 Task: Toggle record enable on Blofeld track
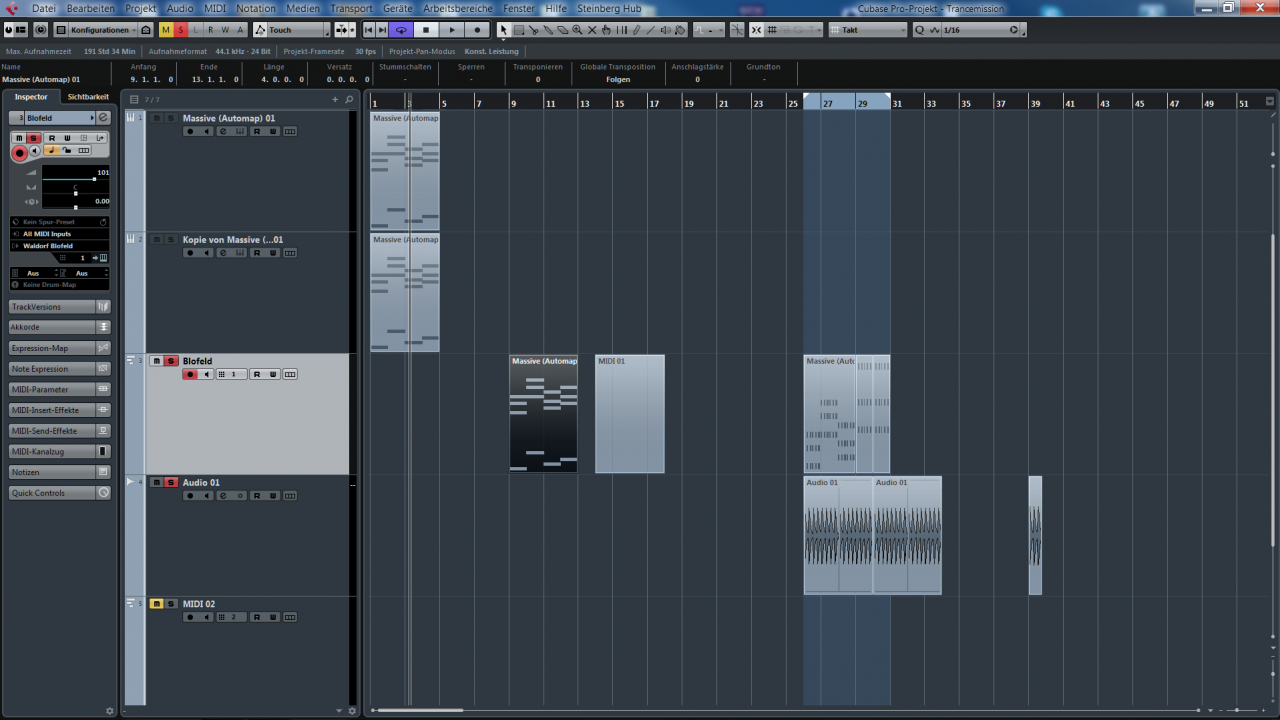pyautogui.click(x=190, y=374)
